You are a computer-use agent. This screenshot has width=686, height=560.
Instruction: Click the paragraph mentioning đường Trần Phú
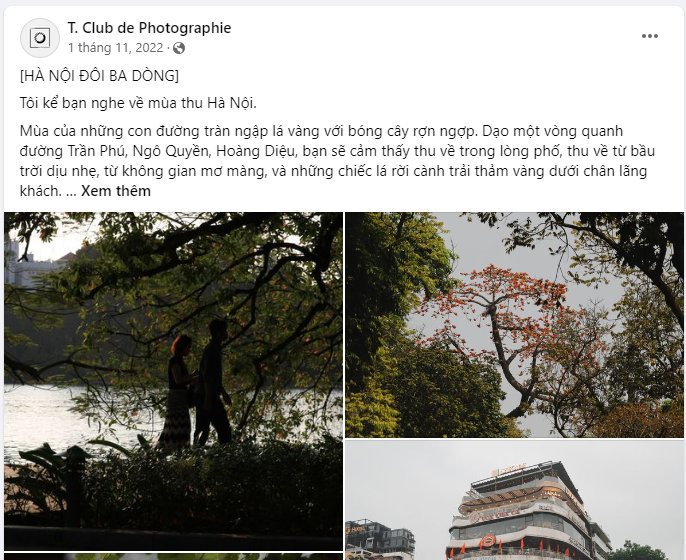click(337, 161)
